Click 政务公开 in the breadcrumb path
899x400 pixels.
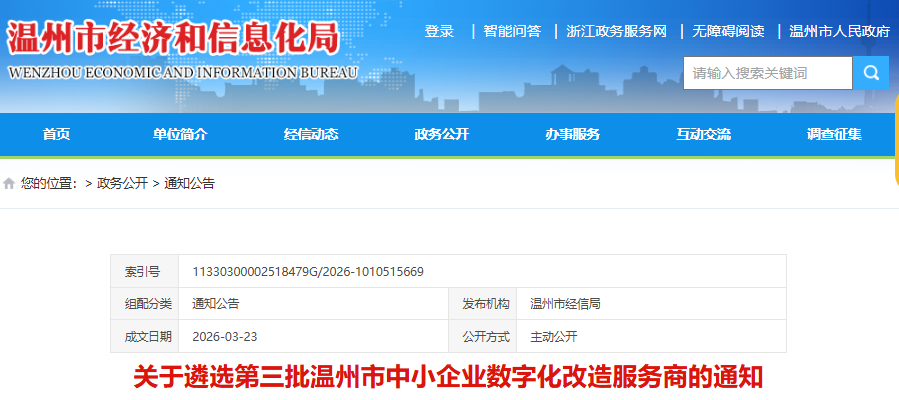[122, 184]
